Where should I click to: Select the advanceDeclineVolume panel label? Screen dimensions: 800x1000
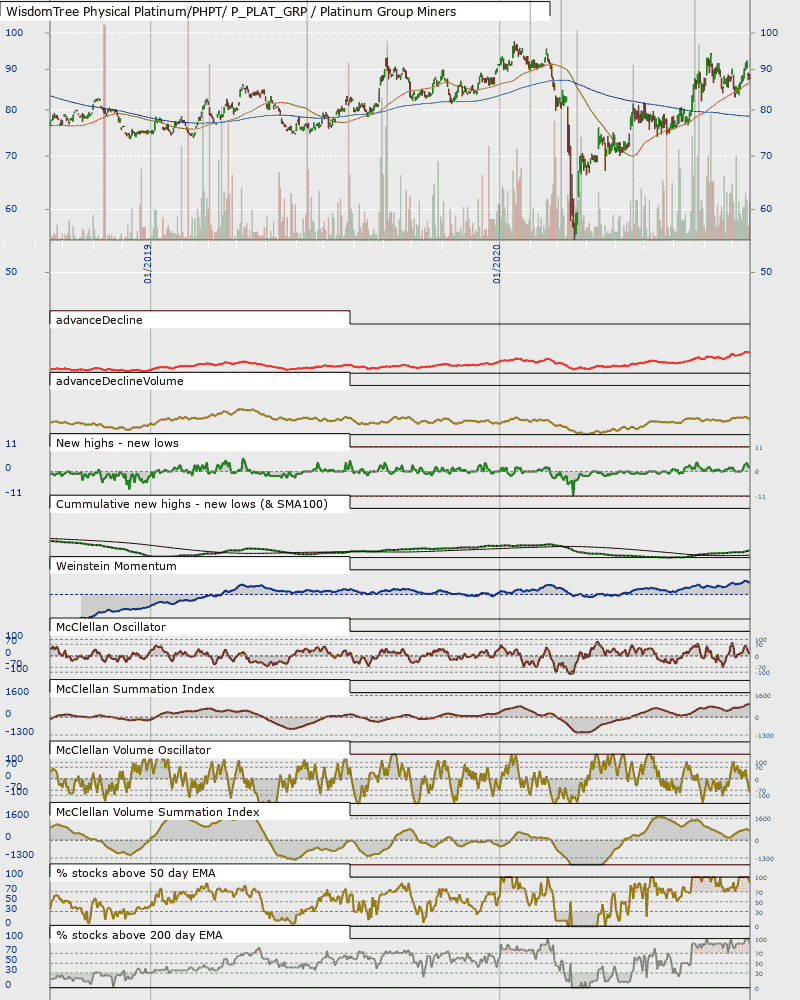click(x=119, y=381)
